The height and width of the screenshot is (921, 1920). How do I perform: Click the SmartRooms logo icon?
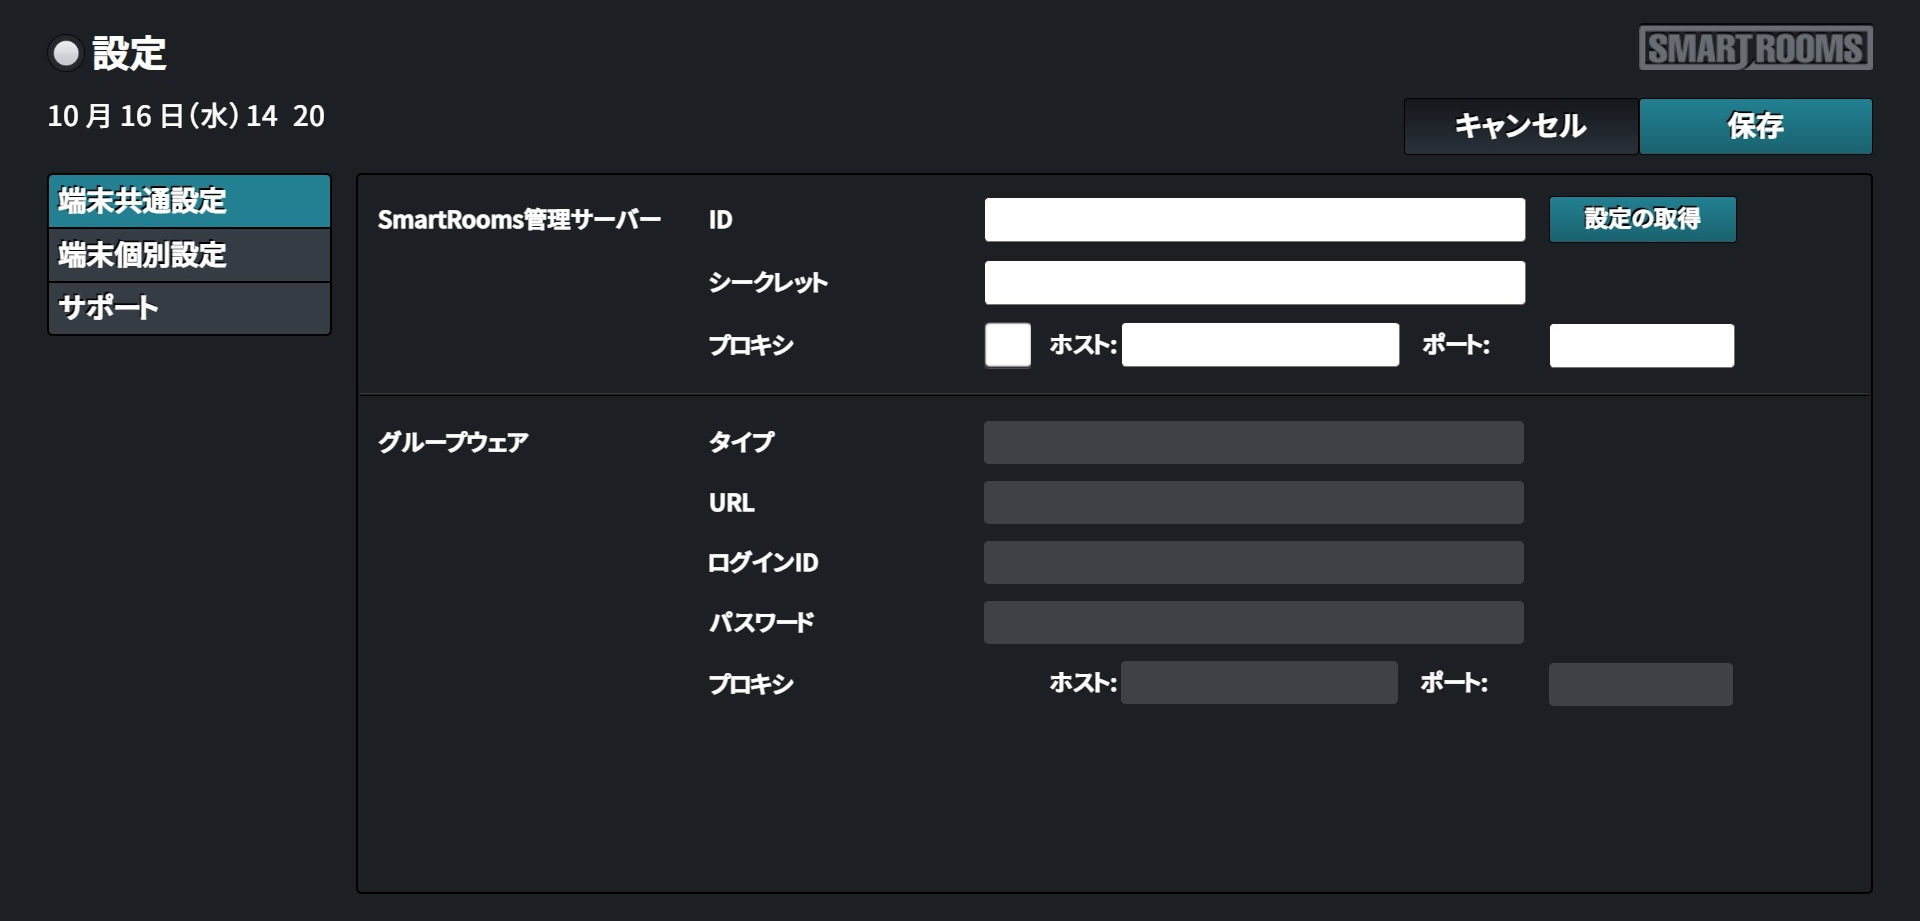coord(1755,48)
